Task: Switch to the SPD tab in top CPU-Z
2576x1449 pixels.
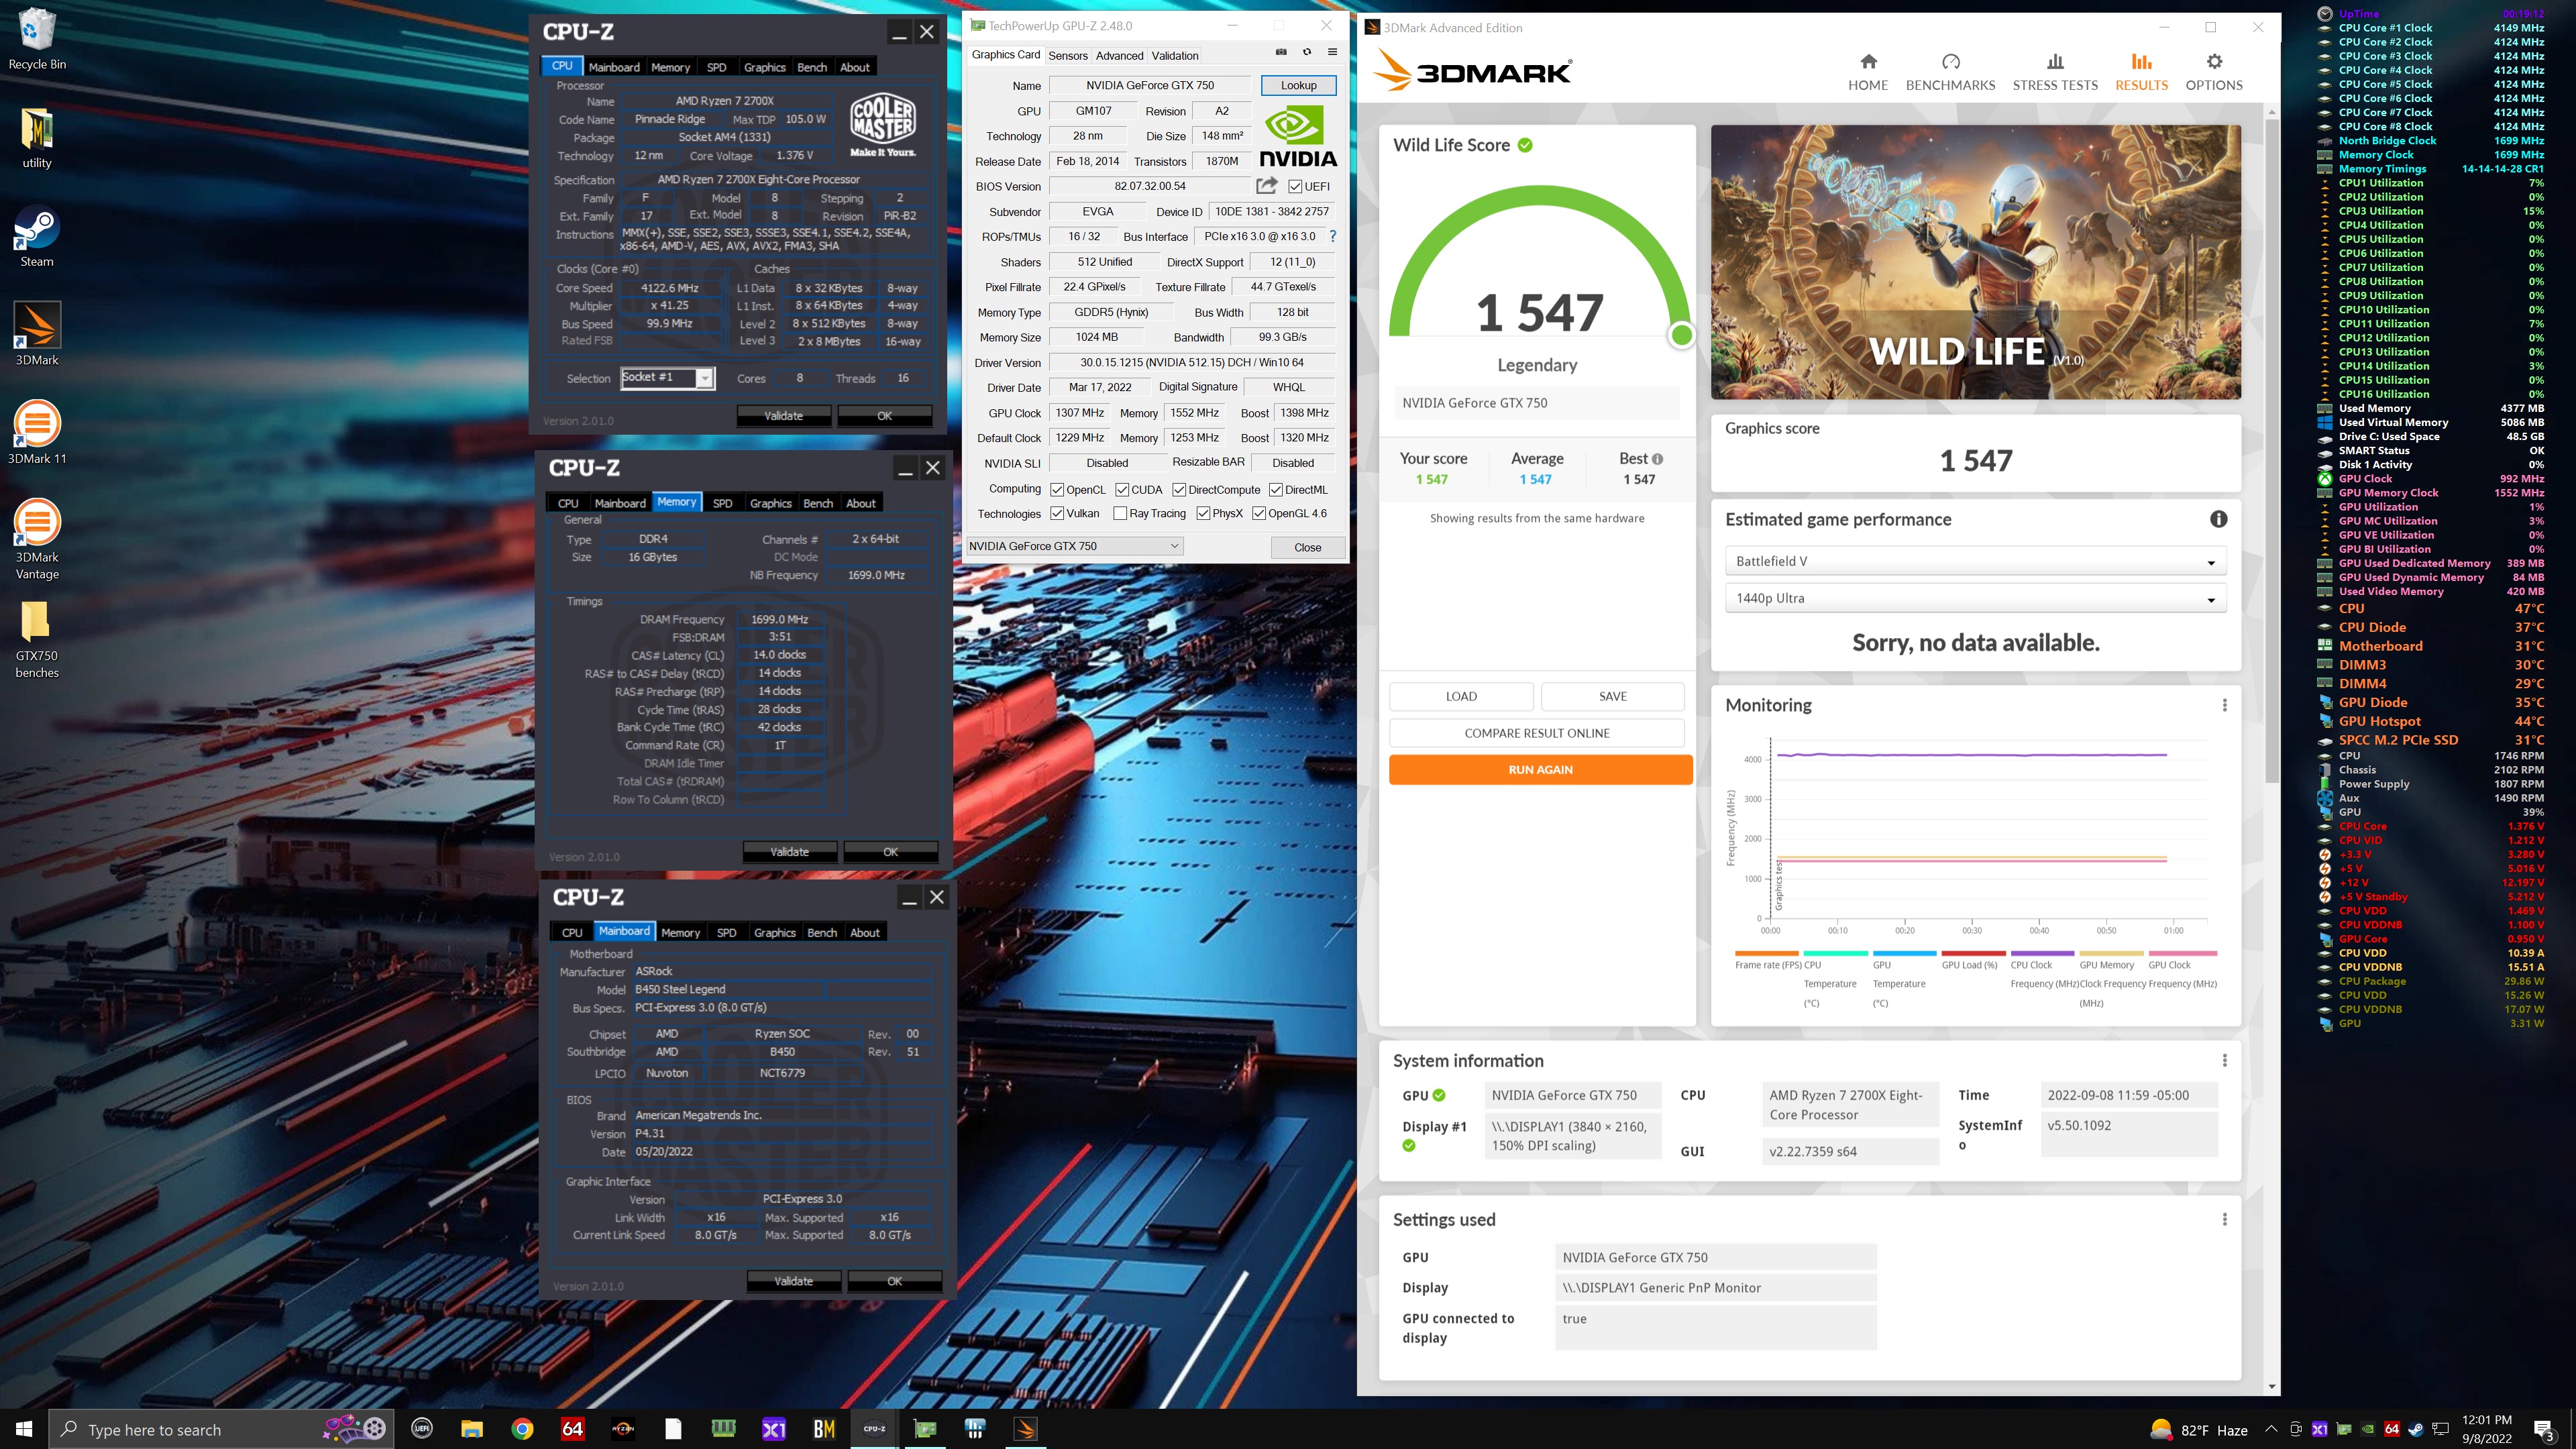Action: [716, 67]
